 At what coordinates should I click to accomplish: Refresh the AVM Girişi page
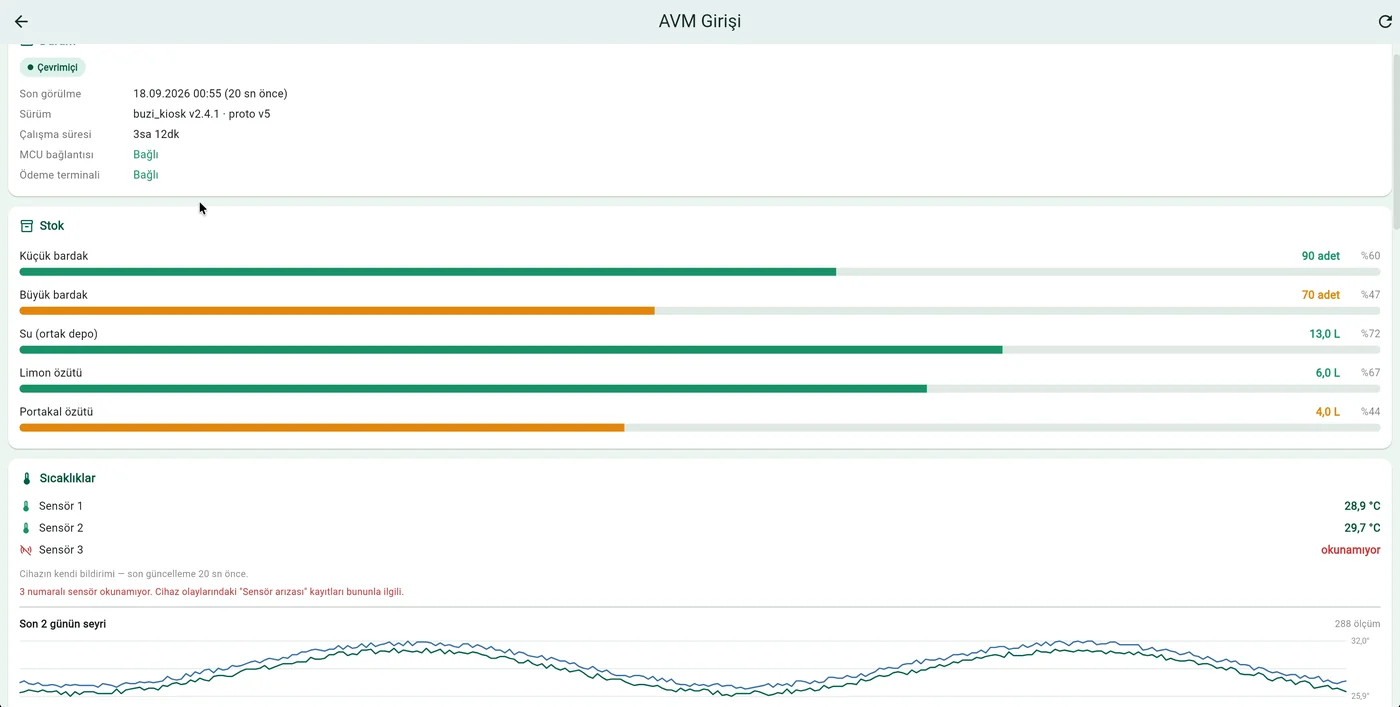(1385, 21)
